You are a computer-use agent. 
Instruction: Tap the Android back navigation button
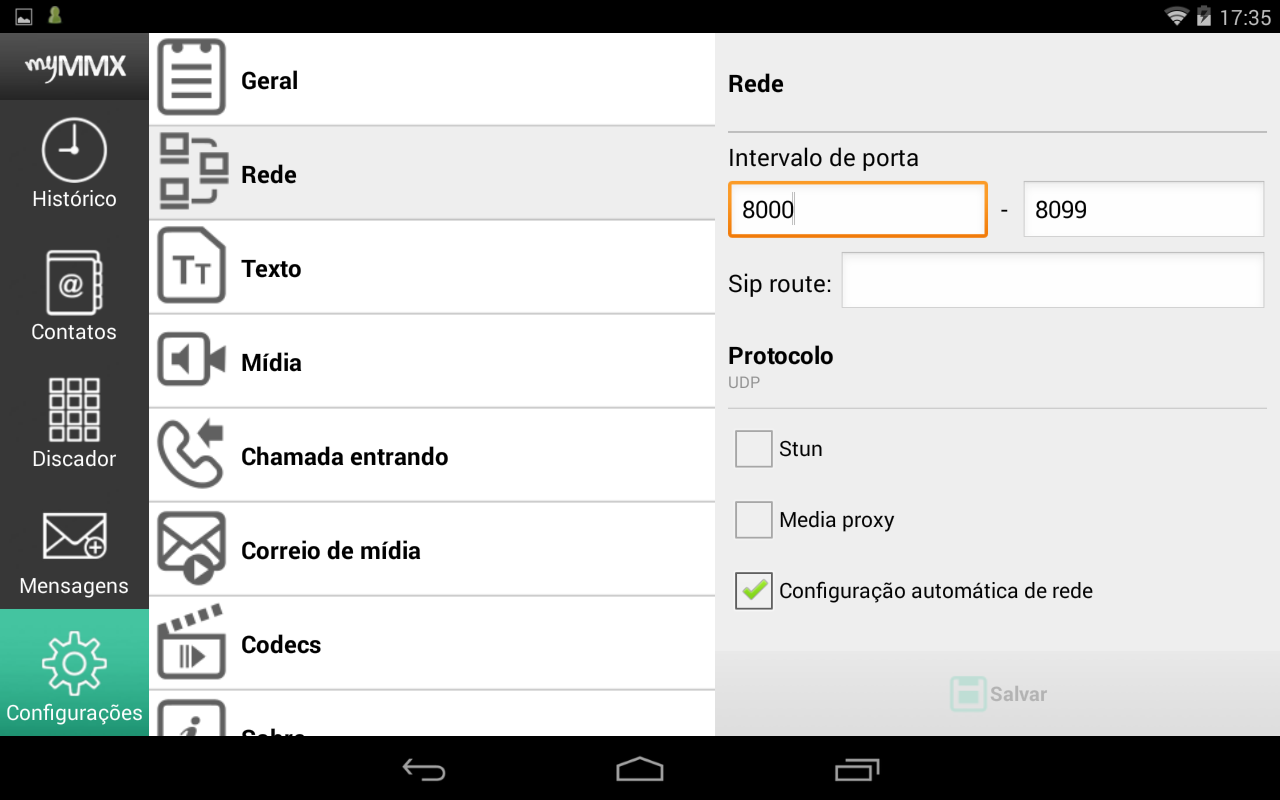click(x=424, y=769)
